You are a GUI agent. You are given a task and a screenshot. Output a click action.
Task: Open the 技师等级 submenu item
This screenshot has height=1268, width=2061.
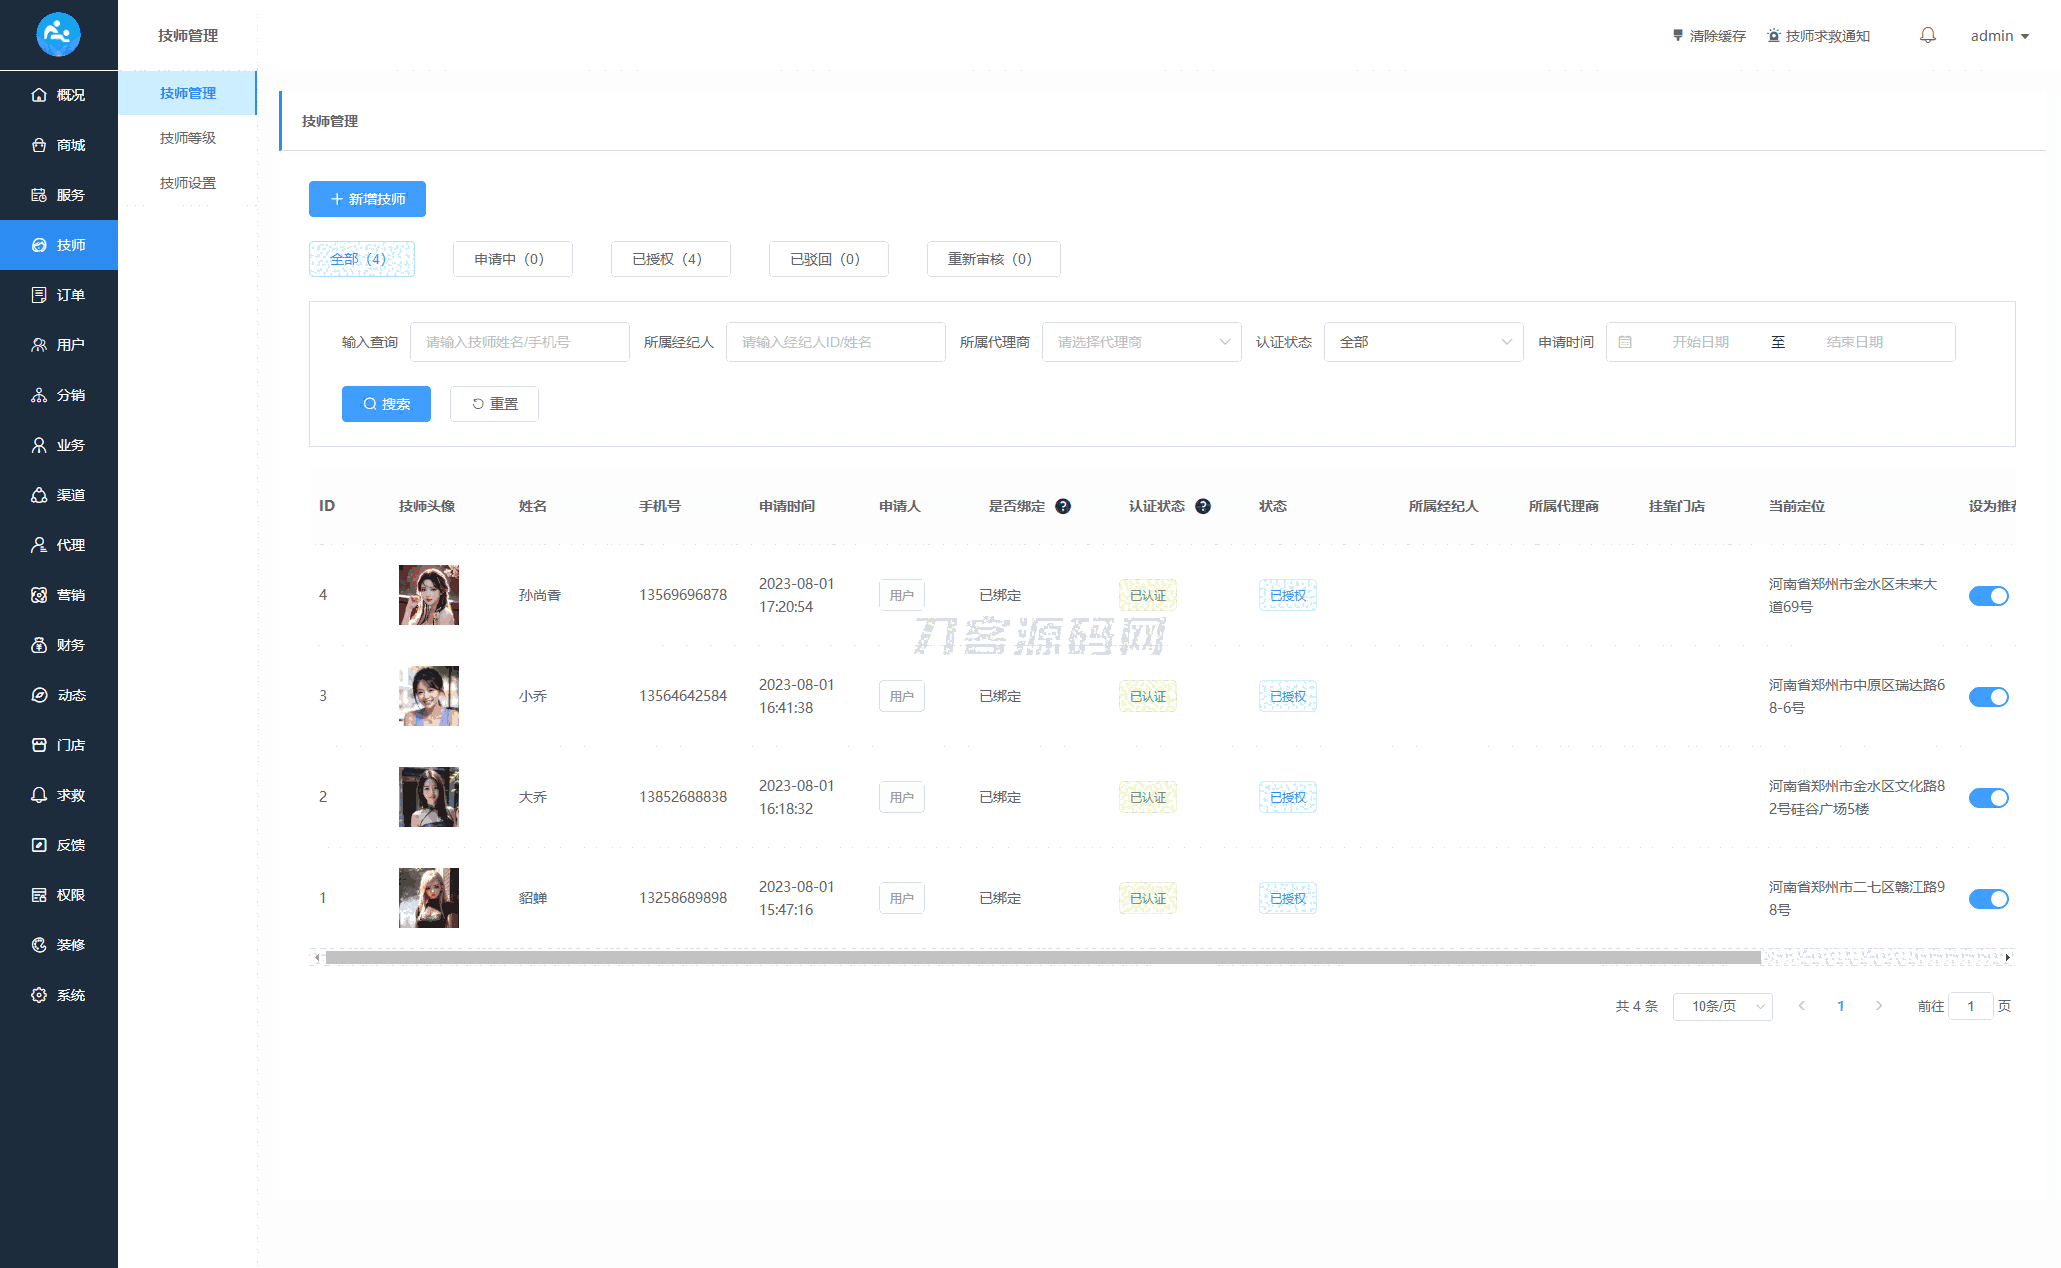188,138
